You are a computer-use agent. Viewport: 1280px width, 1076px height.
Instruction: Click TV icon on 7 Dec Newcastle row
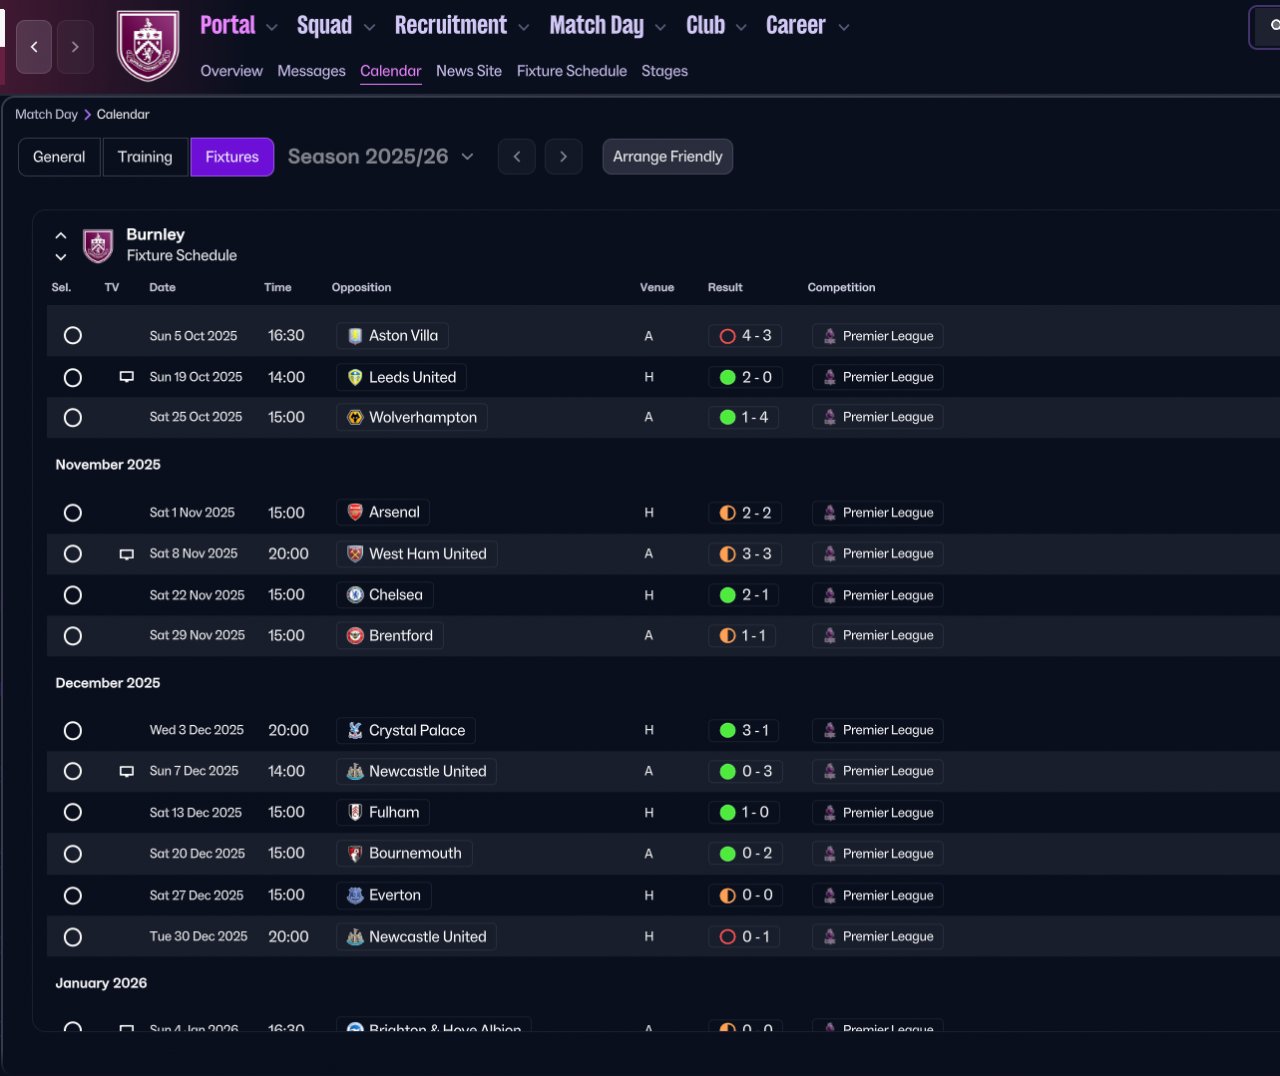127,772
